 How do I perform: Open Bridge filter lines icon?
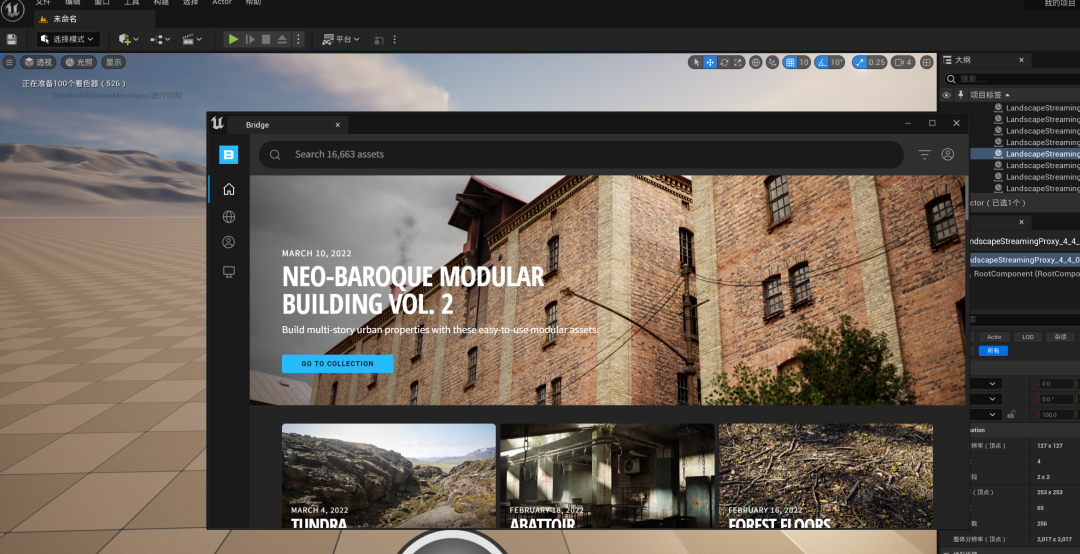(x=924, y=154)
